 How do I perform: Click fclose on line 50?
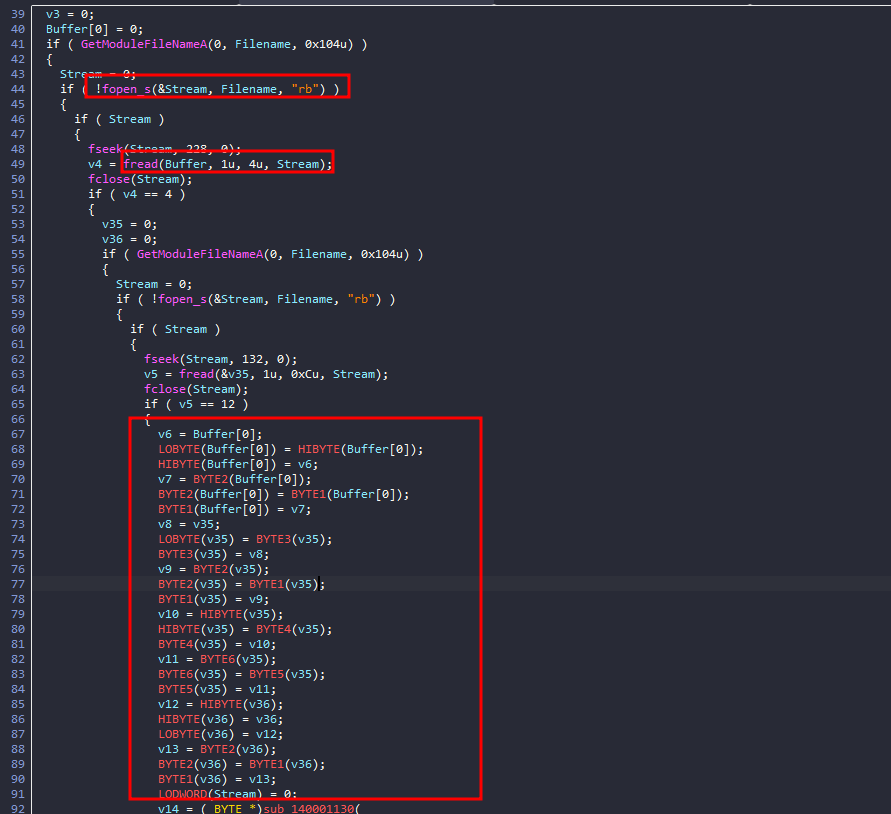(108, 179)
